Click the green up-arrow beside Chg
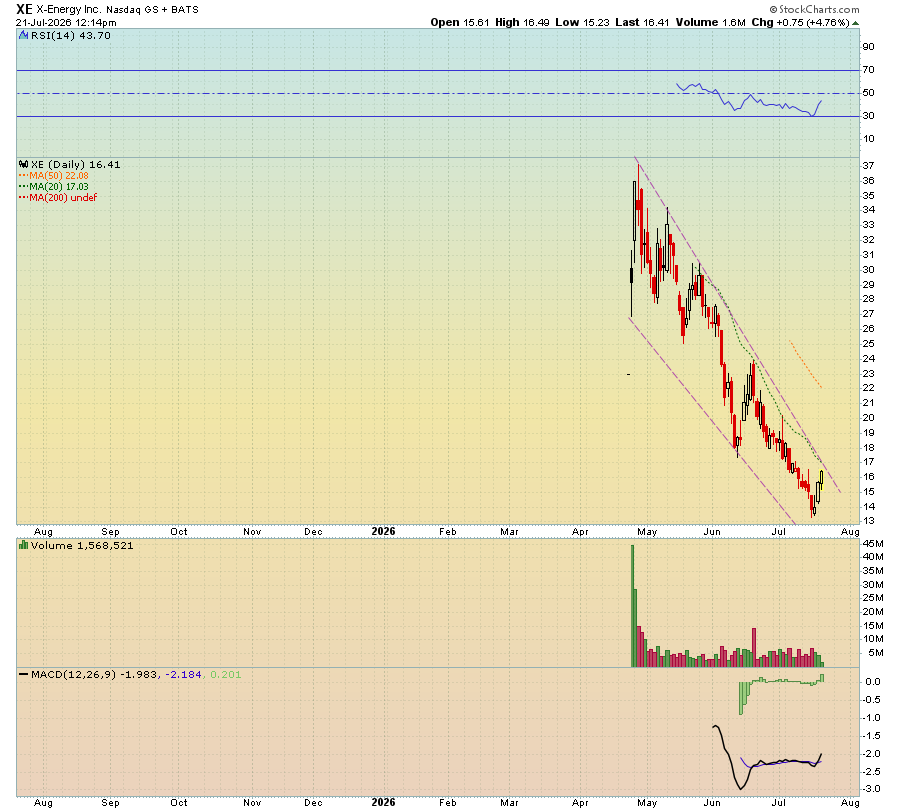The image size is (900, 811). click(x=855, y=23)
